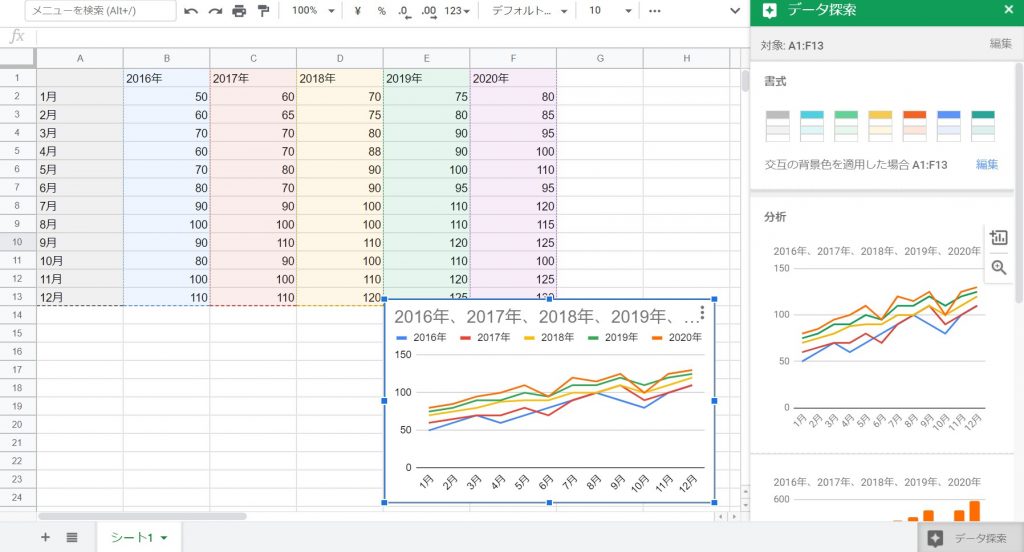Apply the orange alternating color style
This screenshot has width=1024, height=552.
[x=914, y=126]
